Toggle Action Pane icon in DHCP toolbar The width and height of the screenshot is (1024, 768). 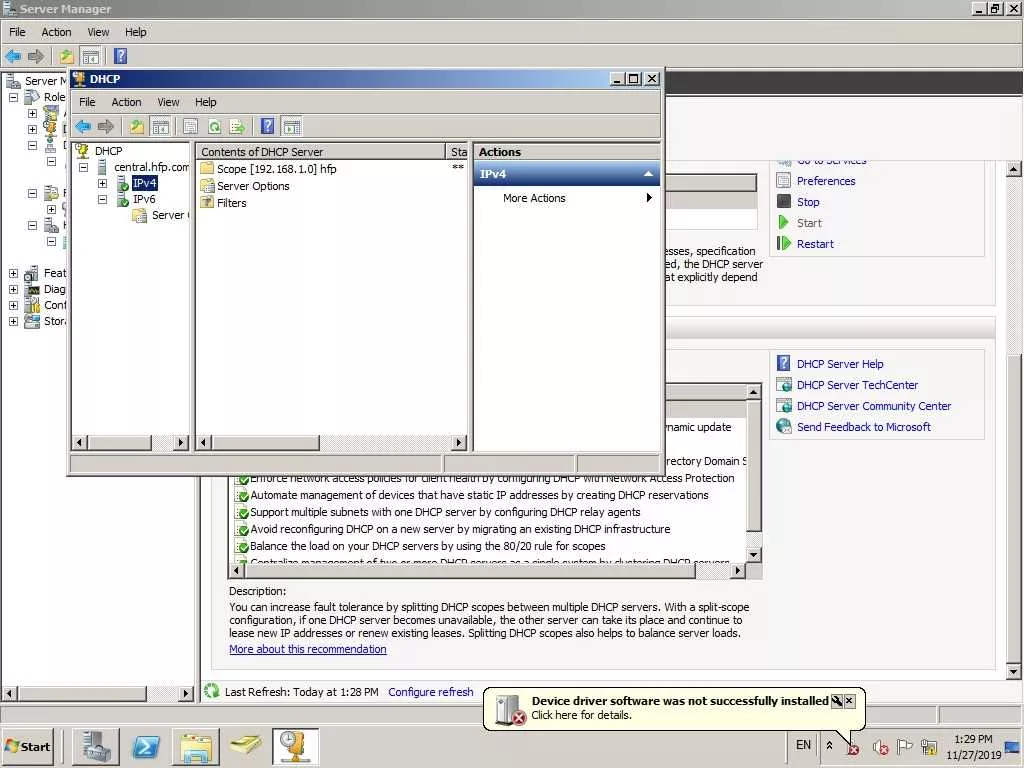(x=292, y=126)
